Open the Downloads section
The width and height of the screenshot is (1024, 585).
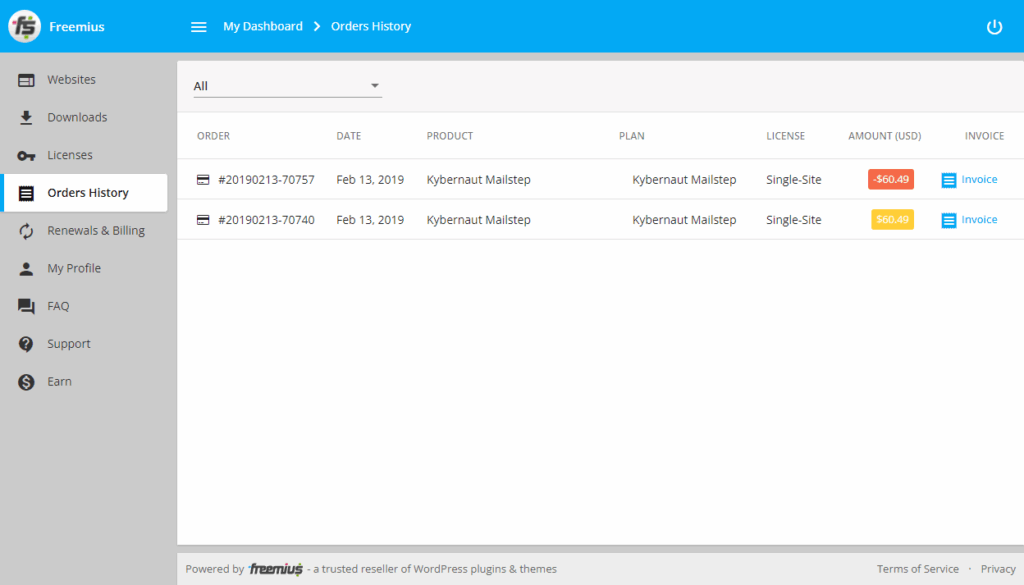click(x=77, y=118)
